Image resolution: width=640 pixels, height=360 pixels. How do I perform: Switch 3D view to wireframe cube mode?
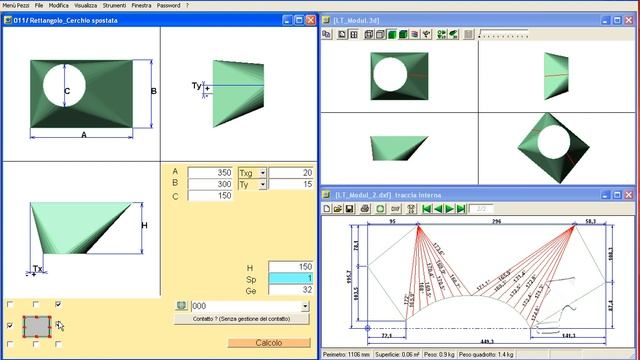(x=369, y=35)
